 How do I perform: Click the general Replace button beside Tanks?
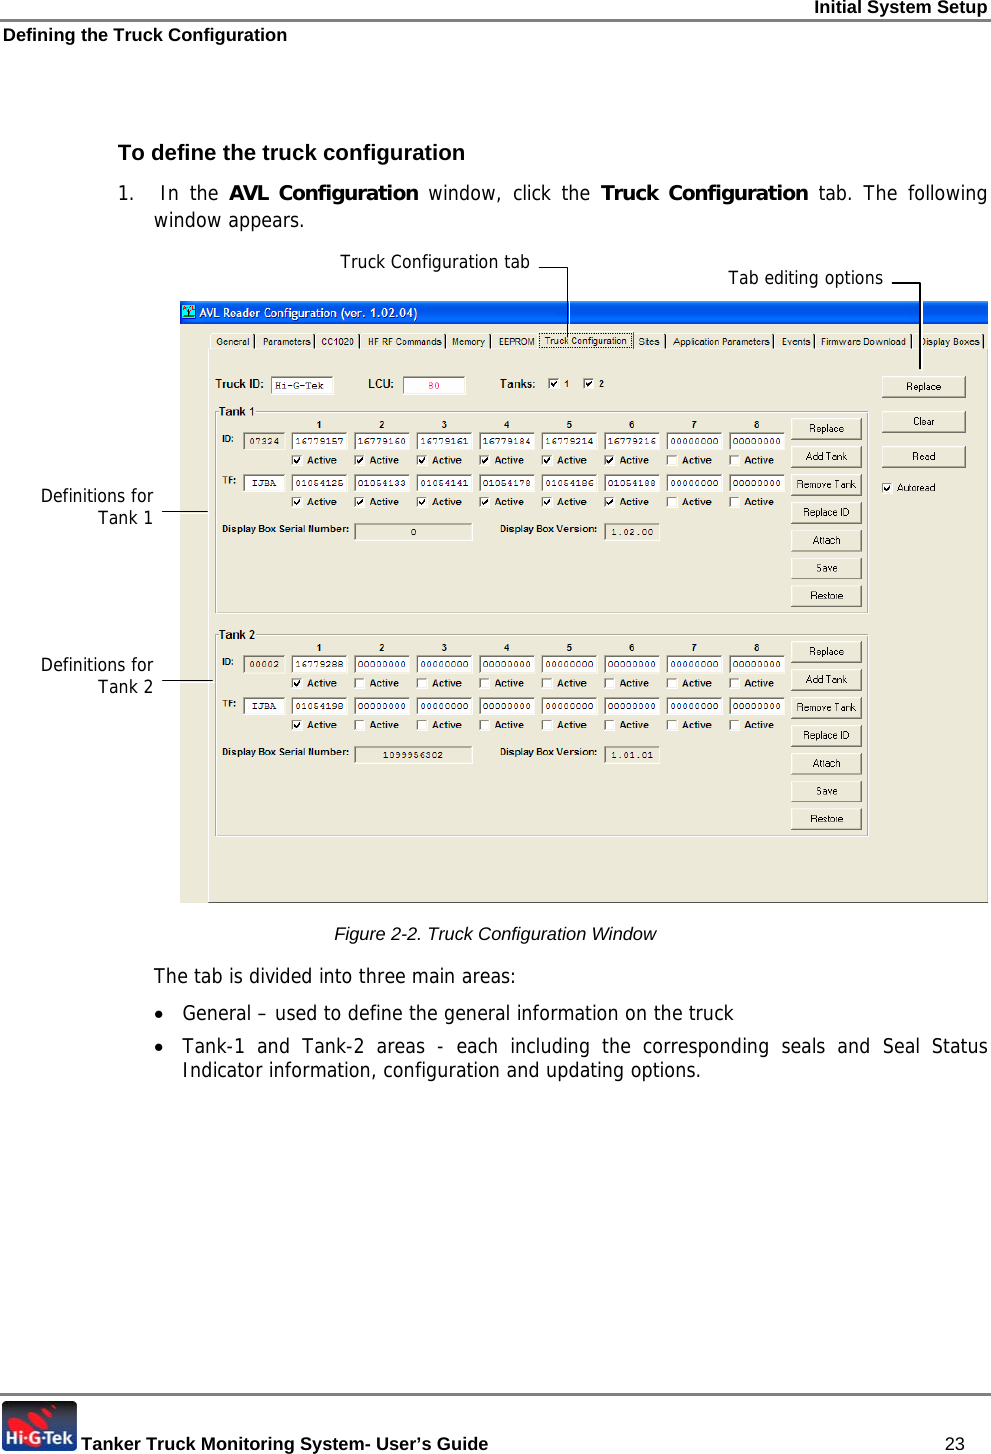click(x=924, y=386)
